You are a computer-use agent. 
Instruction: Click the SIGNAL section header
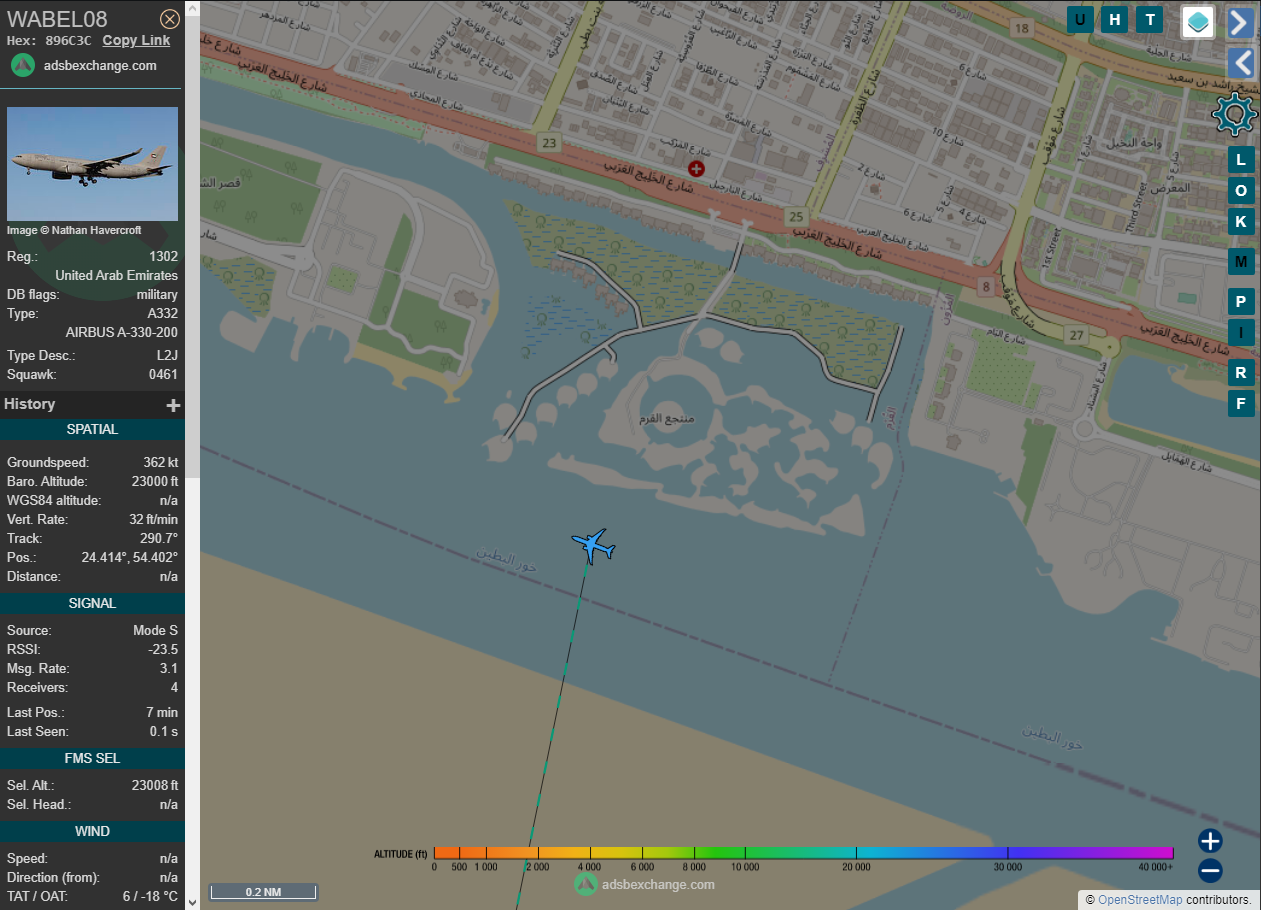click(x=92, y=603)
